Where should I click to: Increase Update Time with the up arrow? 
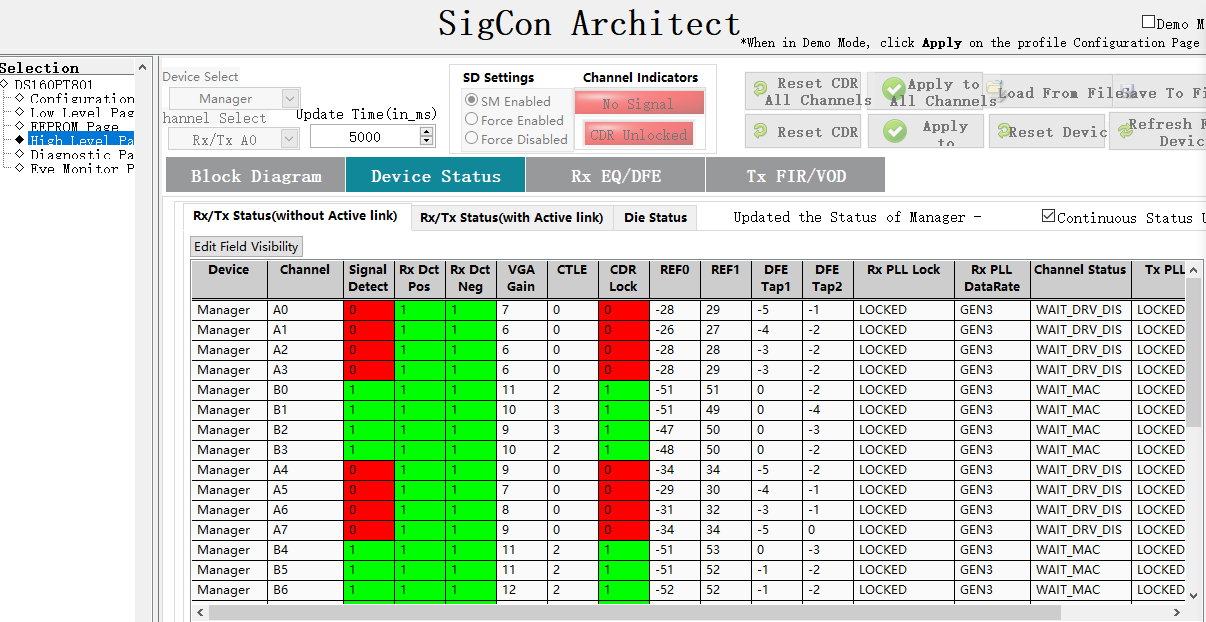pos(427,132)
